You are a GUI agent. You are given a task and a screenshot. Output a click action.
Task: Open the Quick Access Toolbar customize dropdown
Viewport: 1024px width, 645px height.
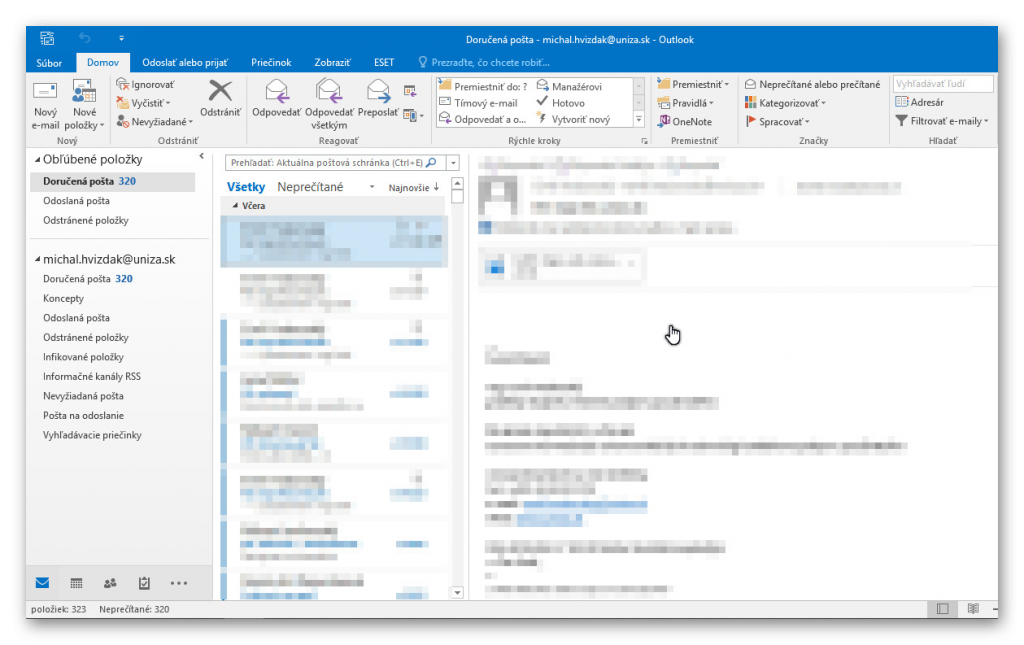coord(121,39)
